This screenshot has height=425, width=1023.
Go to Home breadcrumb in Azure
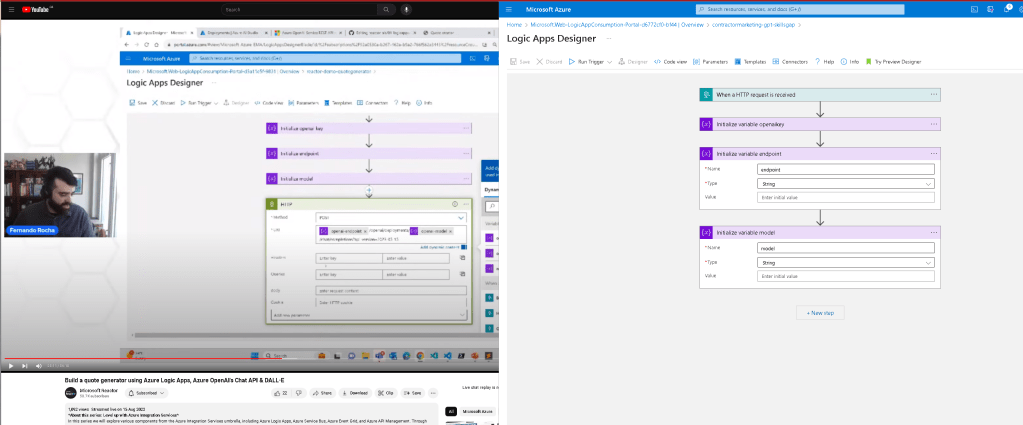514,24
